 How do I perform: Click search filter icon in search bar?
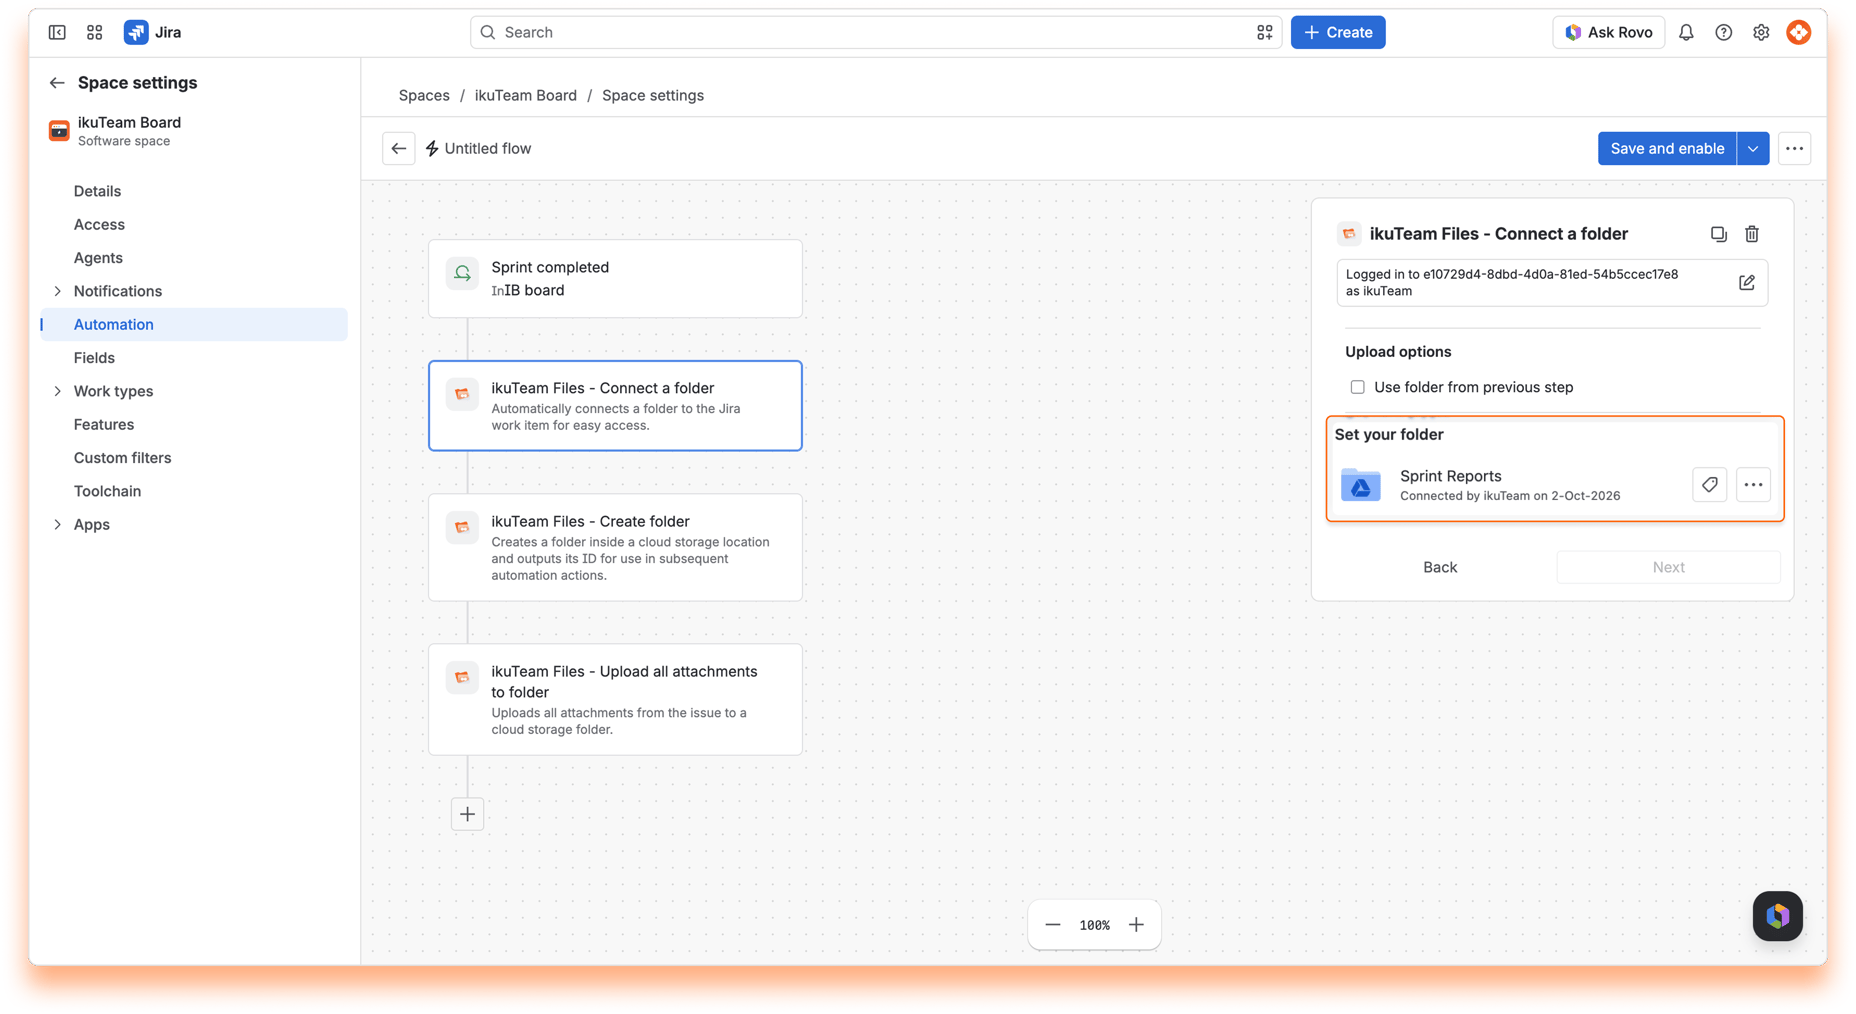click(x=1265, y=32)
